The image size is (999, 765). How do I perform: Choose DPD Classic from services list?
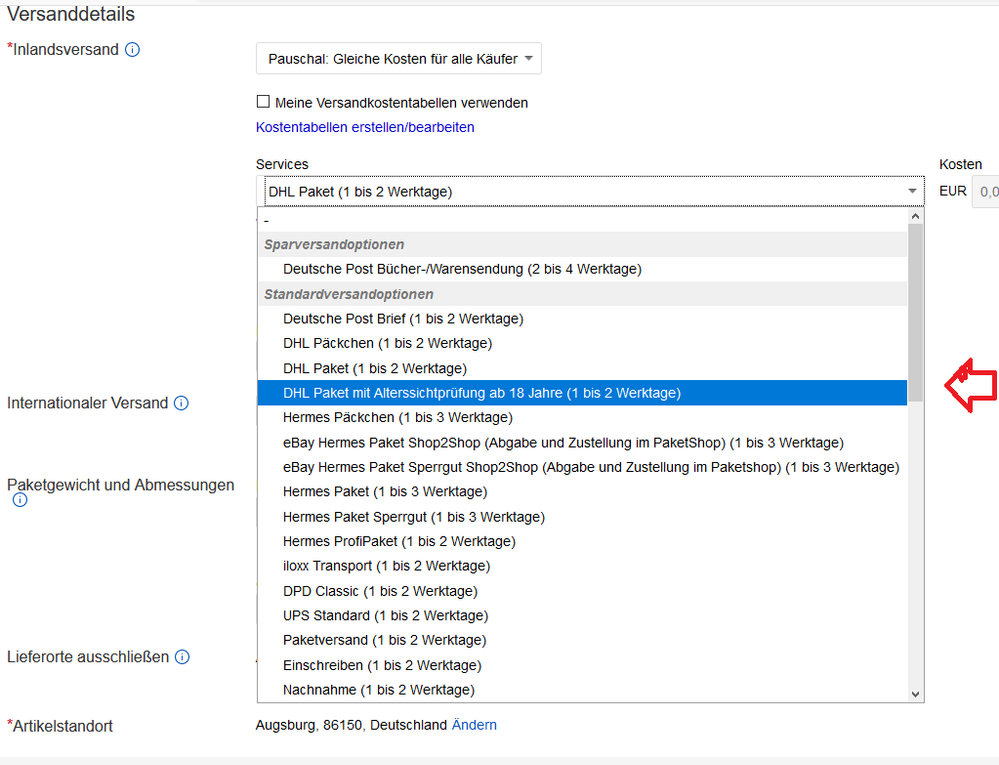pos(380,591)
